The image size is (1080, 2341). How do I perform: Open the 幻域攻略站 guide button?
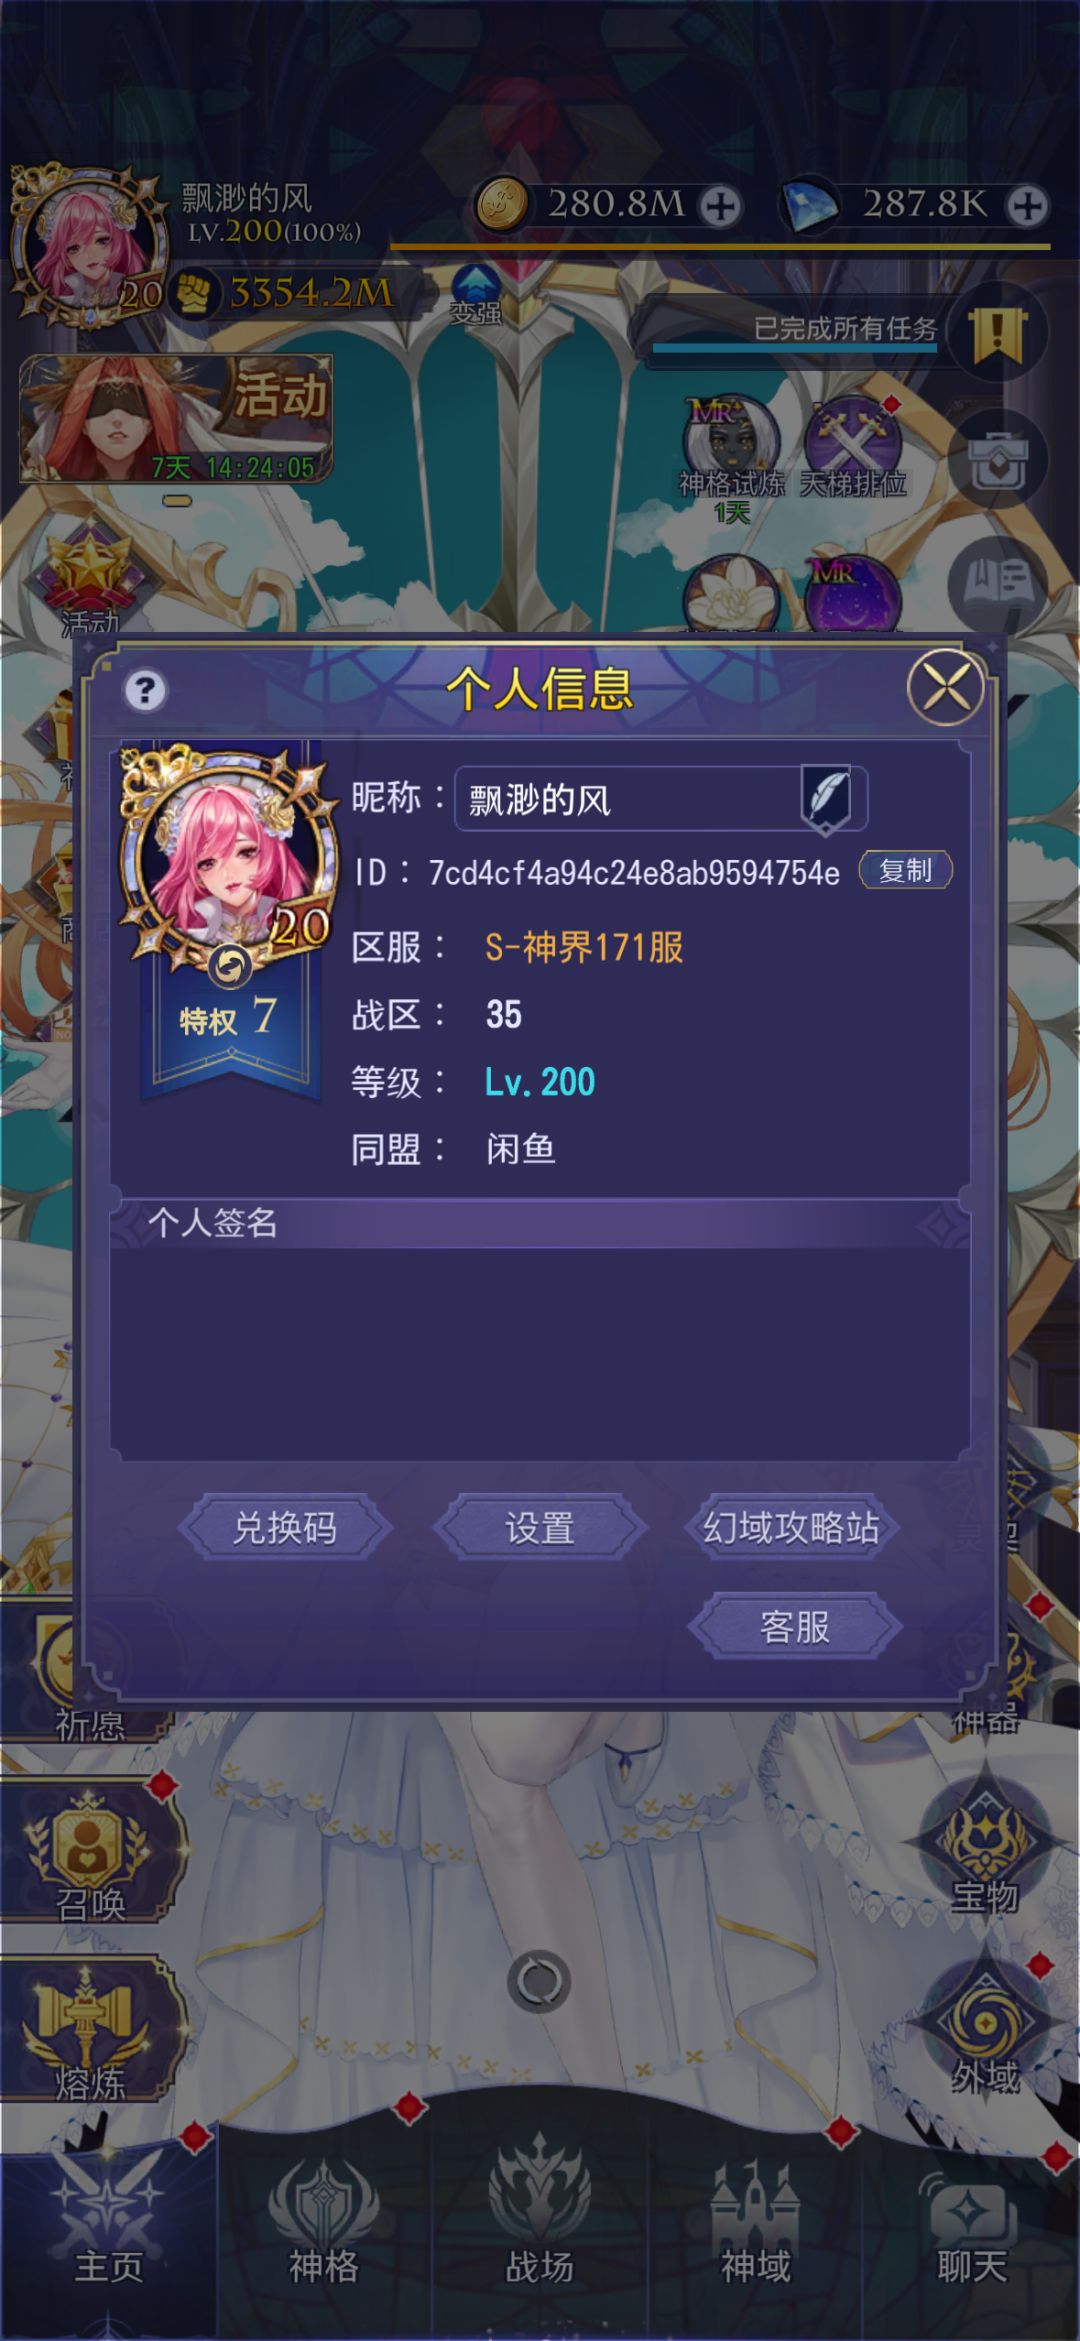coord(792,1528)
